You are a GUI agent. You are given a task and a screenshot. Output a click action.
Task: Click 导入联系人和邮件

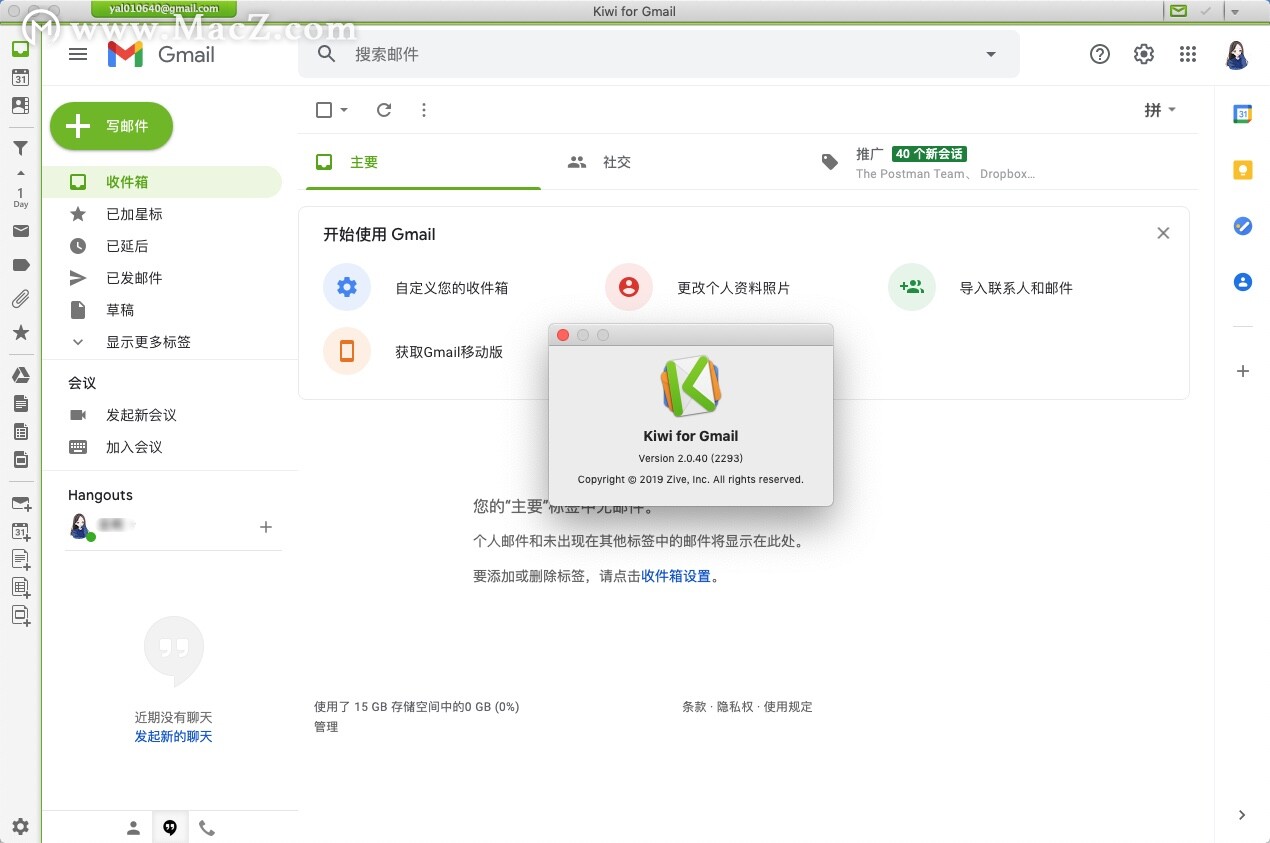pos(1016,288)
